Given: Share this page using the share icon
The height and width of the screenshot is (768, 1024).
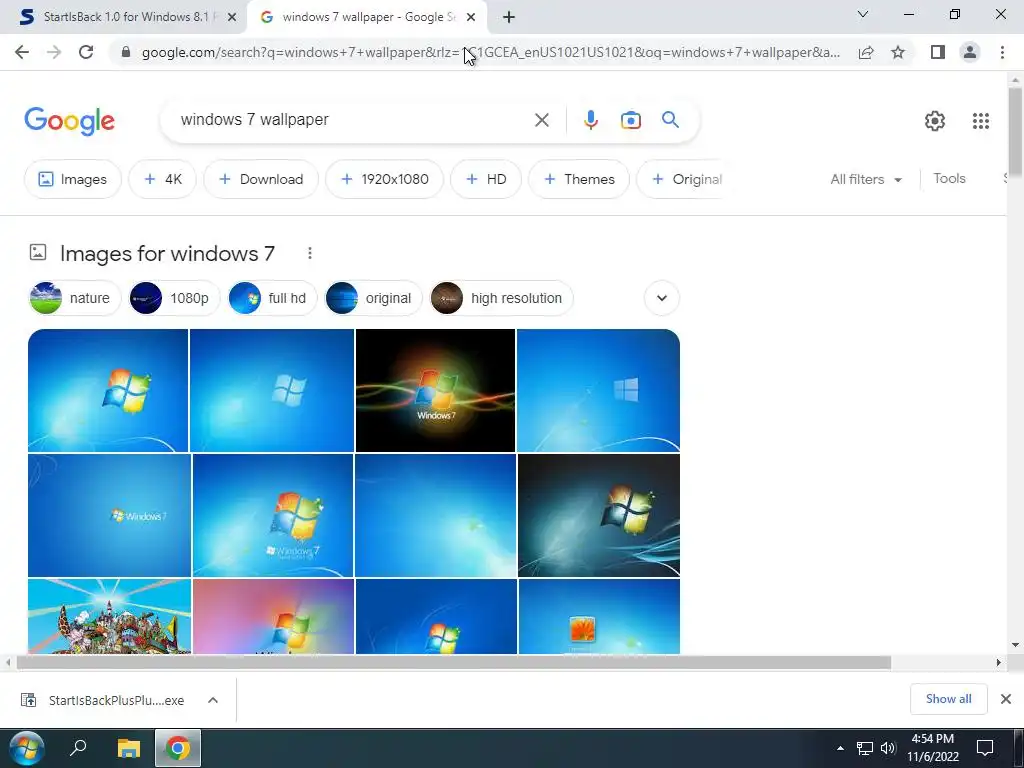Looking at the screenshot, I should pyautogui.click(x=866, y=52).
